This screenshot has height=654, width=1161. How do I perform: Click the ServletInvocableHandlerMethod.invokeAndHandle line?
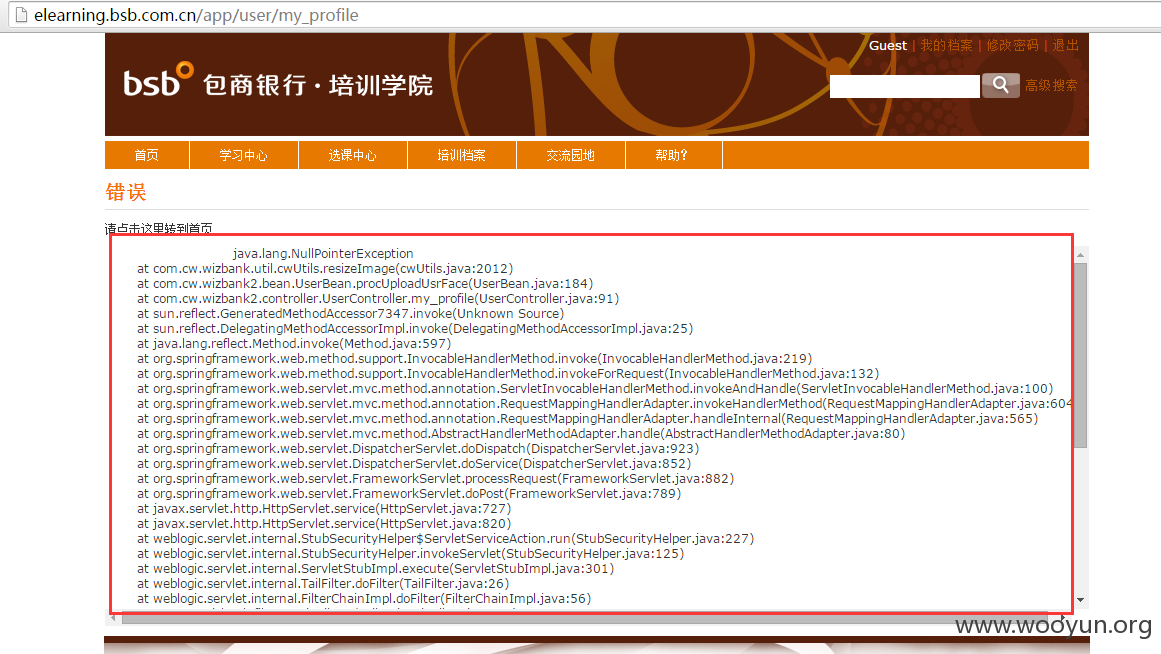pos(595,388)
